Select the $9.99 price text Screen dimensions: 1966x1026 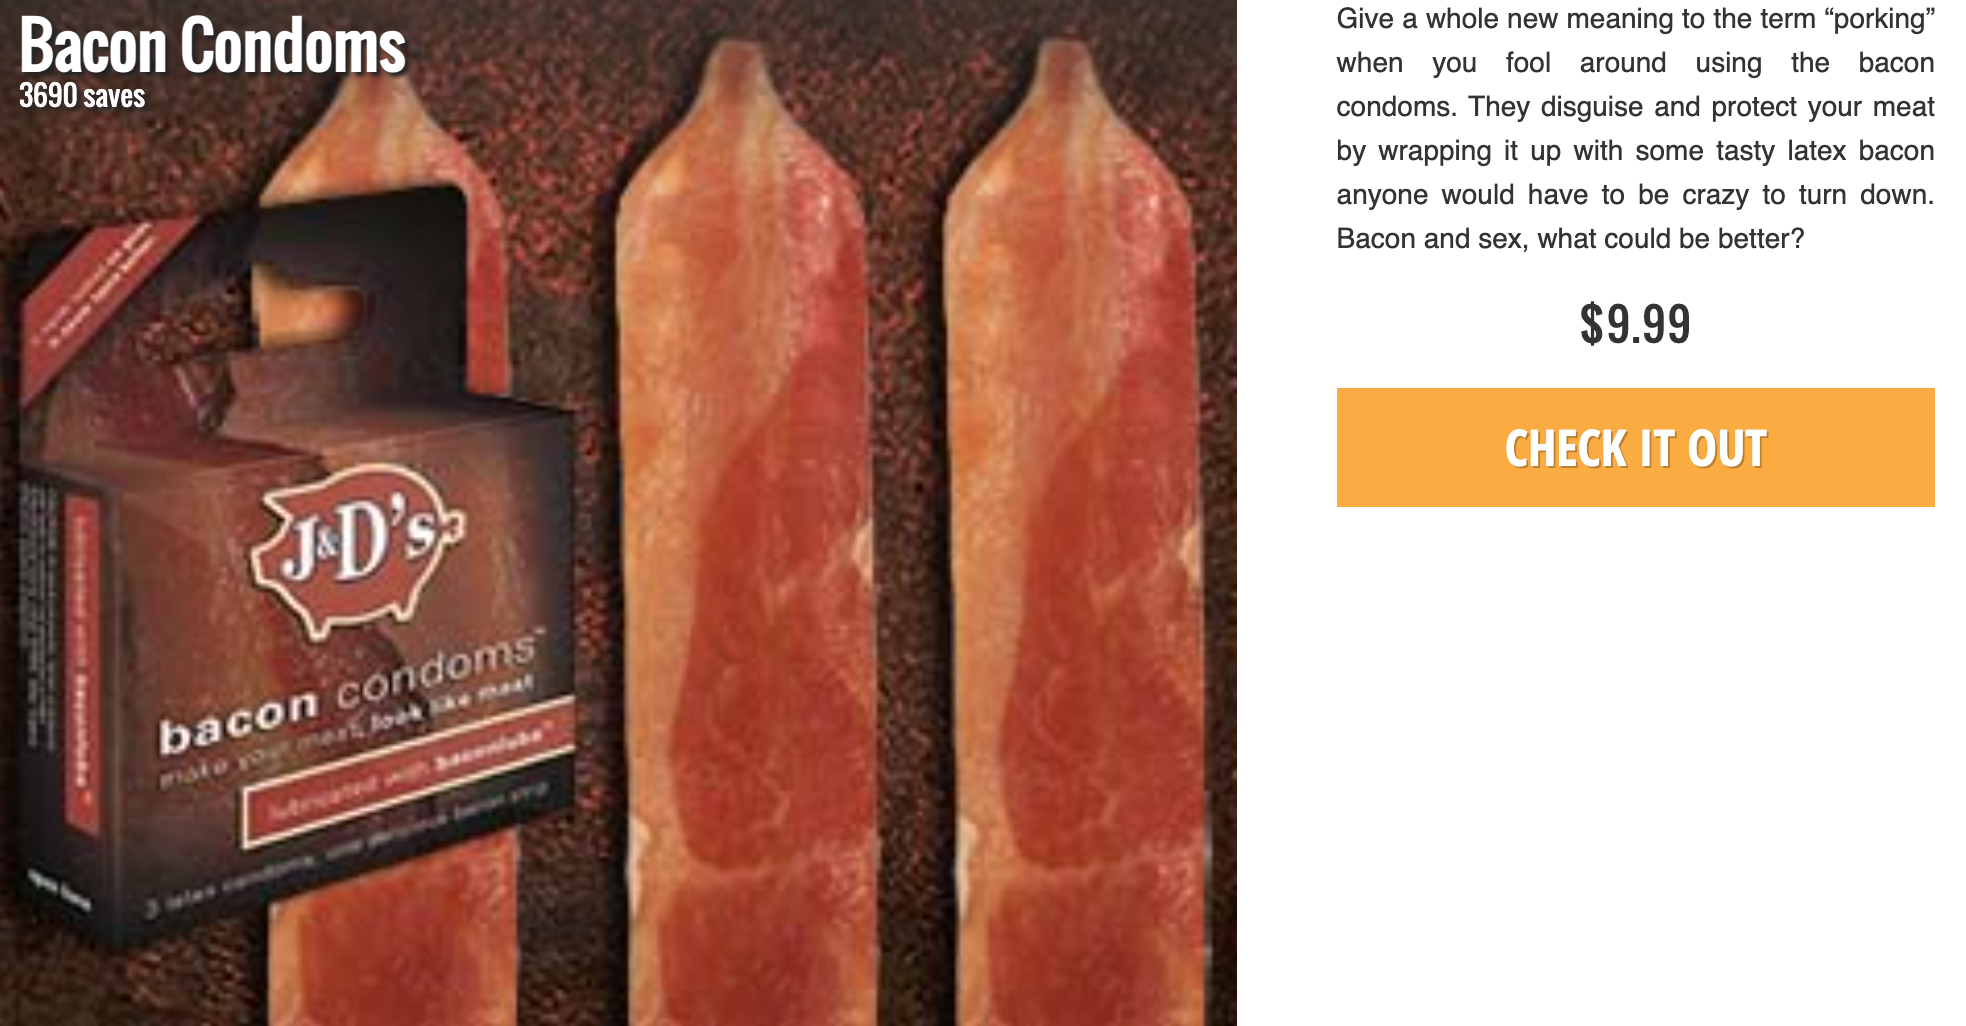[x=1635, y=324]
